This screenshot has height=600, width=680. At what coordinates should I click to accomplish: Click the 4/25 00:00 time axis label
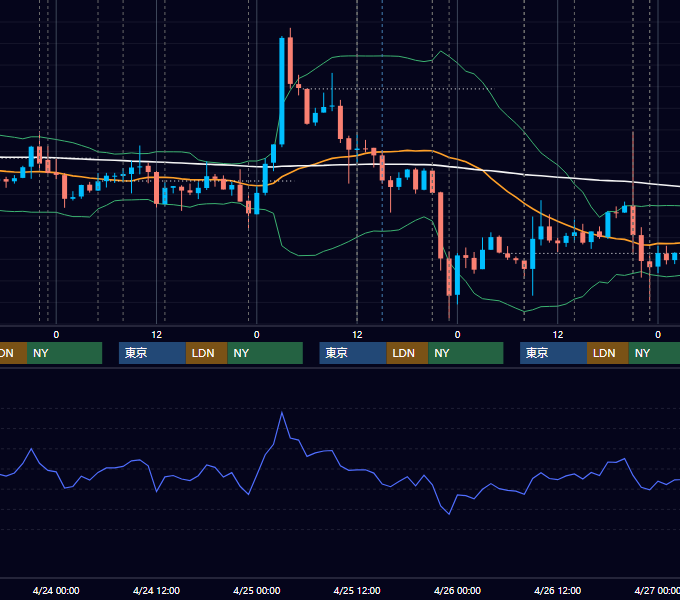(x=256, y=590)
